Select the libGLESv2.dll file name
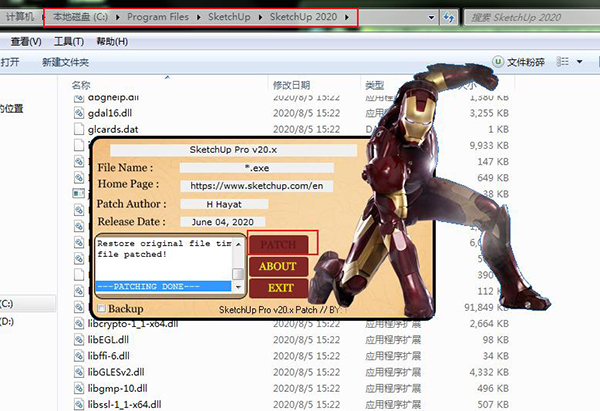This screenshot has height=411, width=600. [x=116, y=372]
